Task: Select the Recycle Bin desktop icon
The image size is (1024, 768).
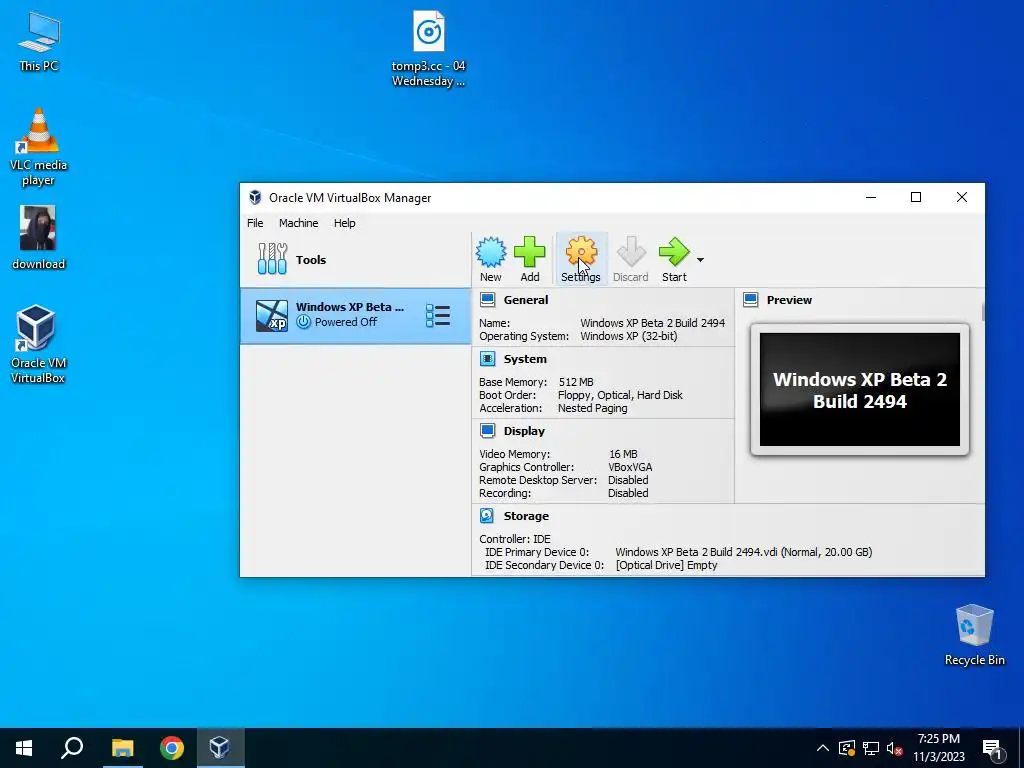Action: (974, 635)
